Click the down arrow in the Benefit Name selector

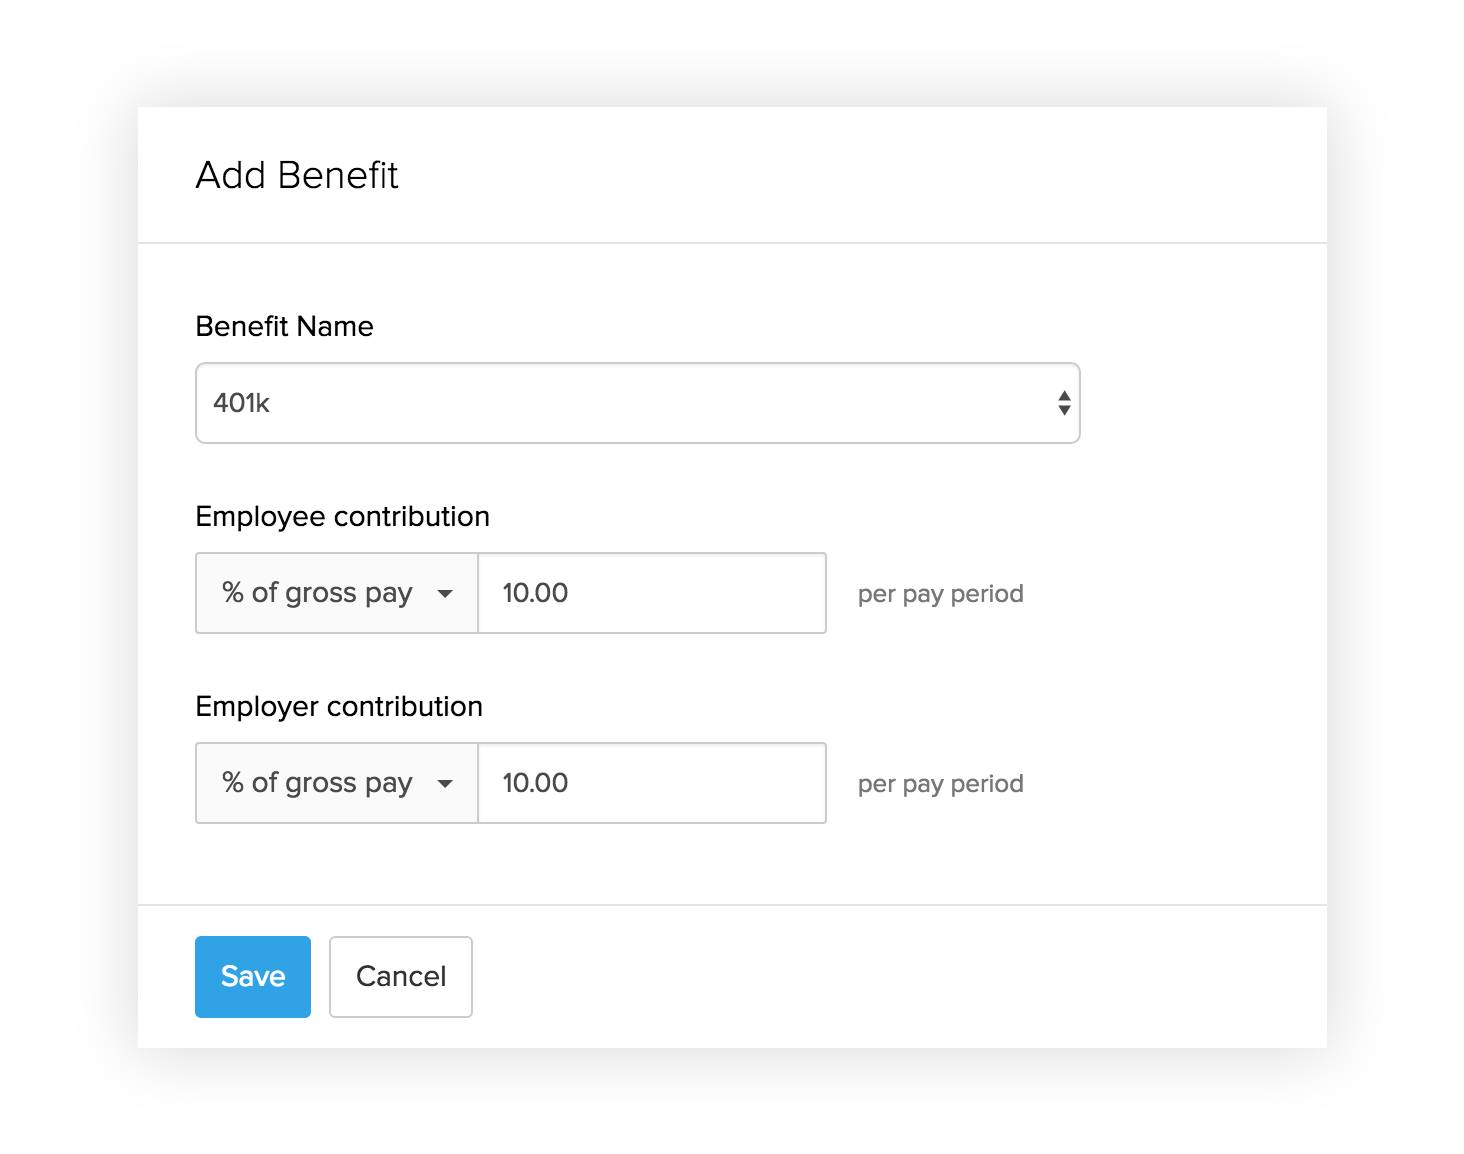[x=1064, y=410]
